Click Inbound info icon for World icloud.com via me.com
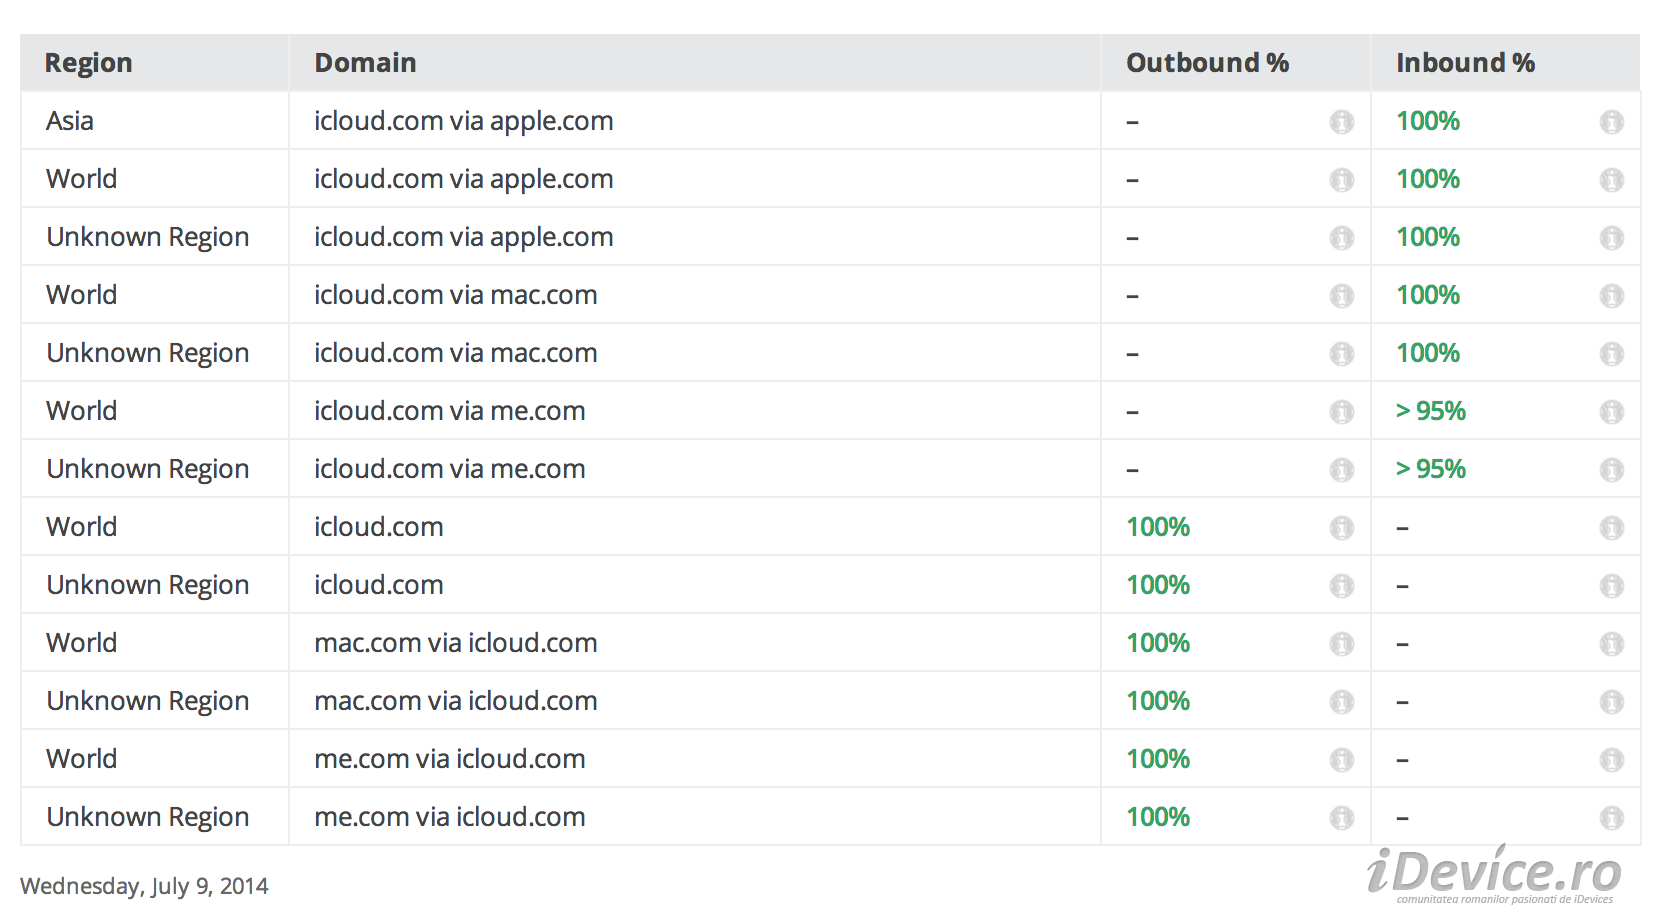 point(1612,412)
